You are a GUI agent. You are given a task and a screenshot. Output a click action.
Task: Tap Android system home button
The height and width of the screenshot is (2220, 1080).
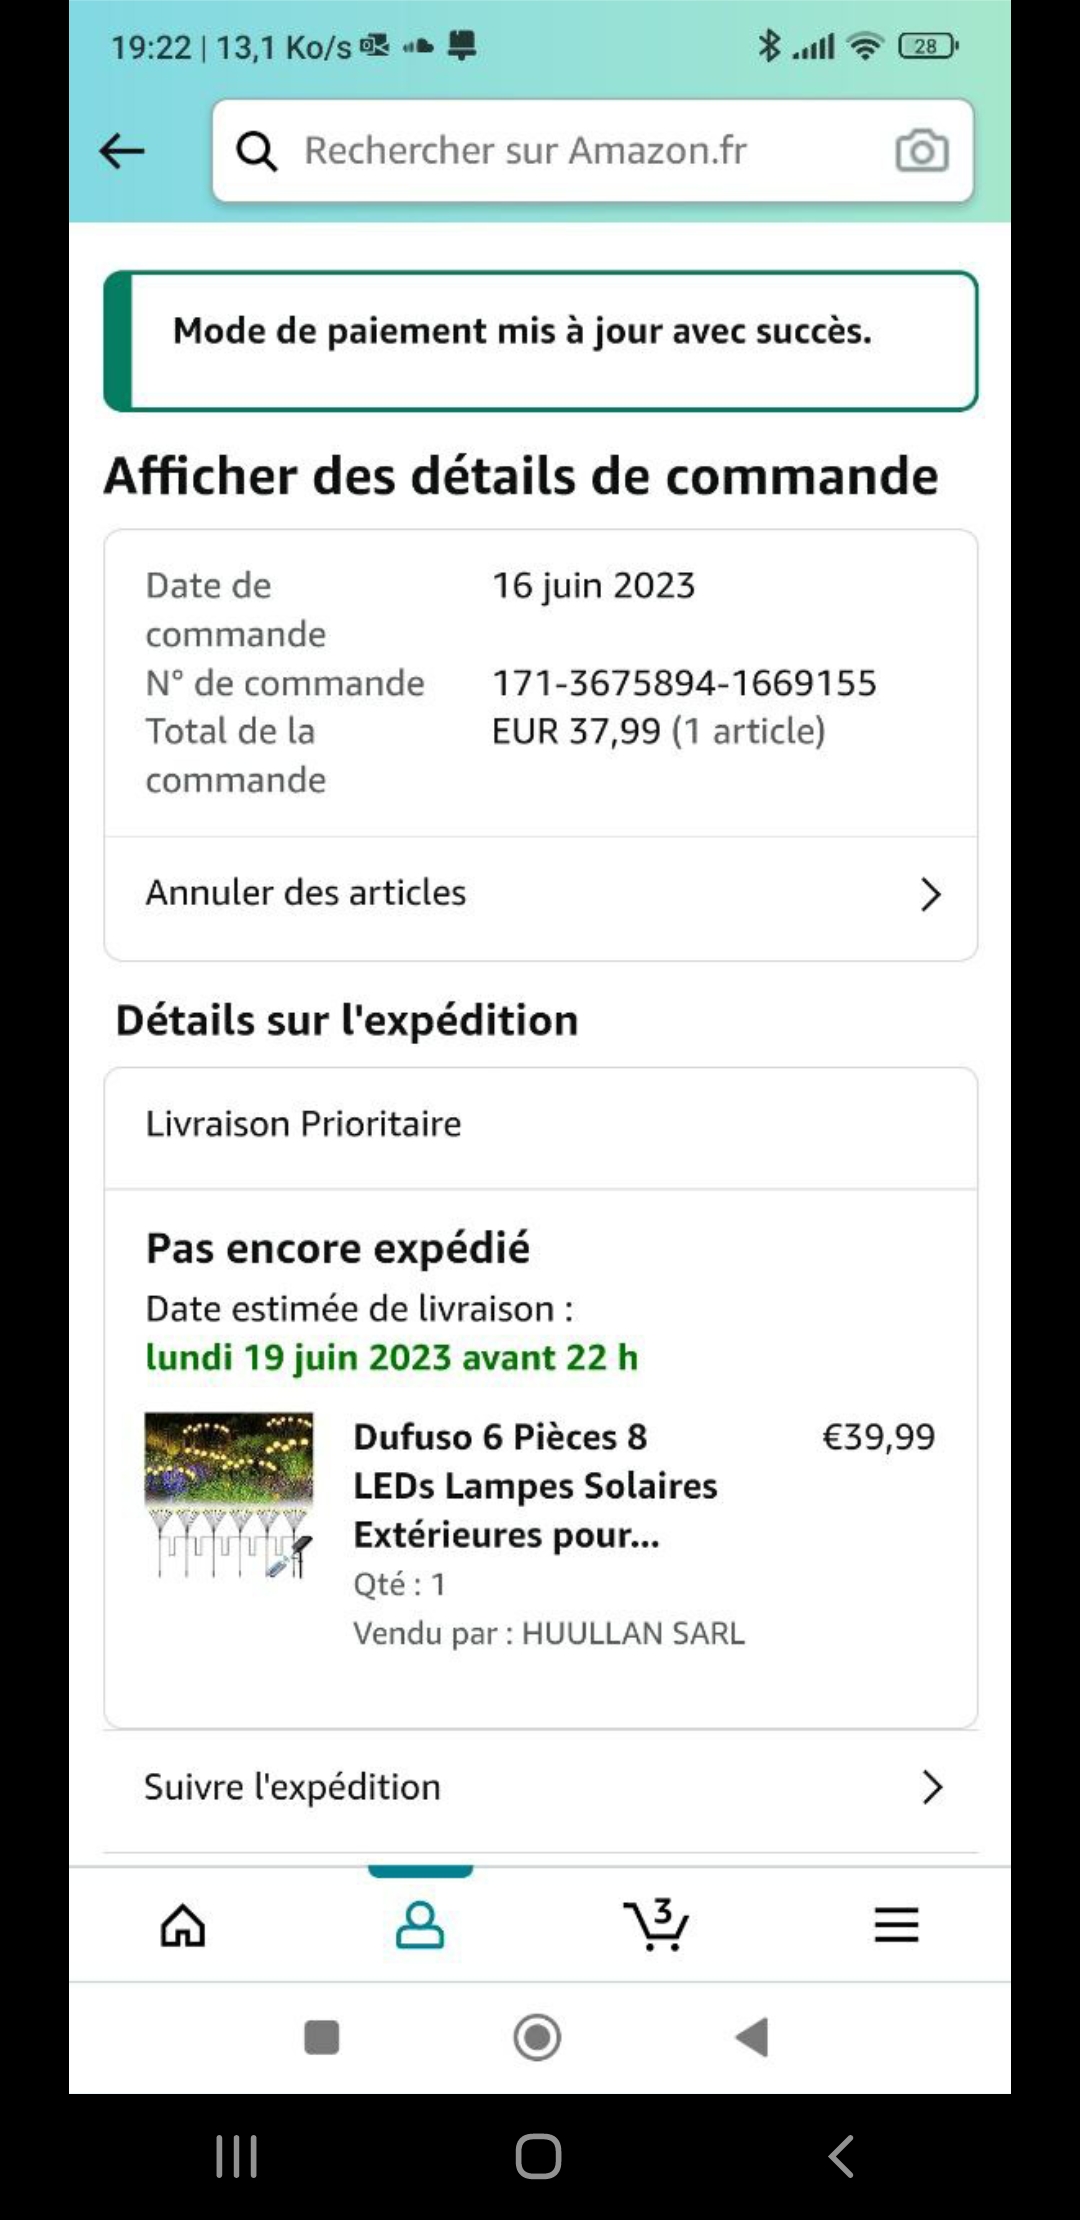[x=538, y=2156]
